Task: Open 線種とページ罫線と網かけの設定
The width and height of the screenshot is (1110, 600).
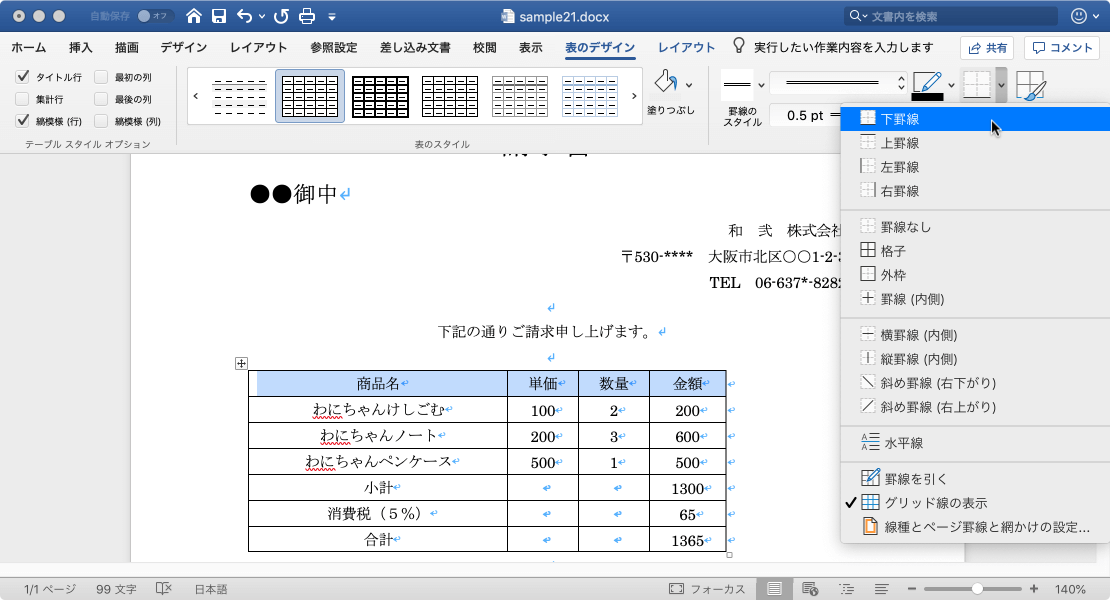Action: pyautogui.click(x=975, y=527)
